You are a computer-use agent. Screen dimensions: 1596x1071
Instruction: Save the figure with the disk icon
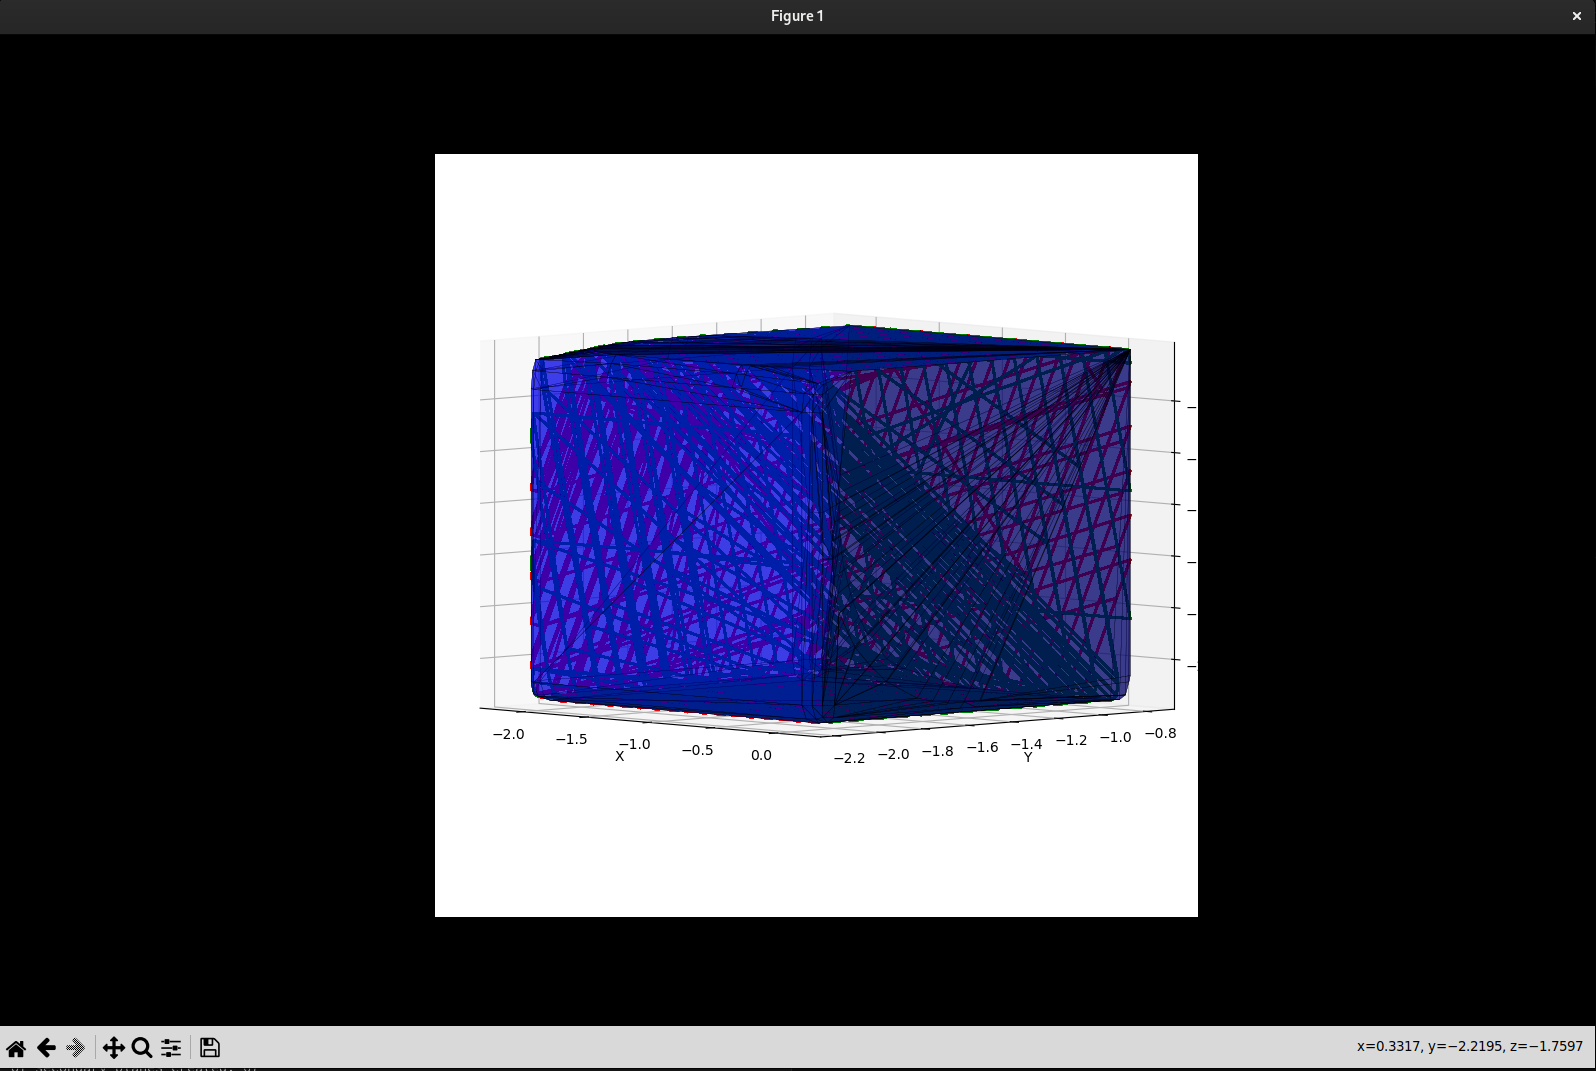(210, 1048)
